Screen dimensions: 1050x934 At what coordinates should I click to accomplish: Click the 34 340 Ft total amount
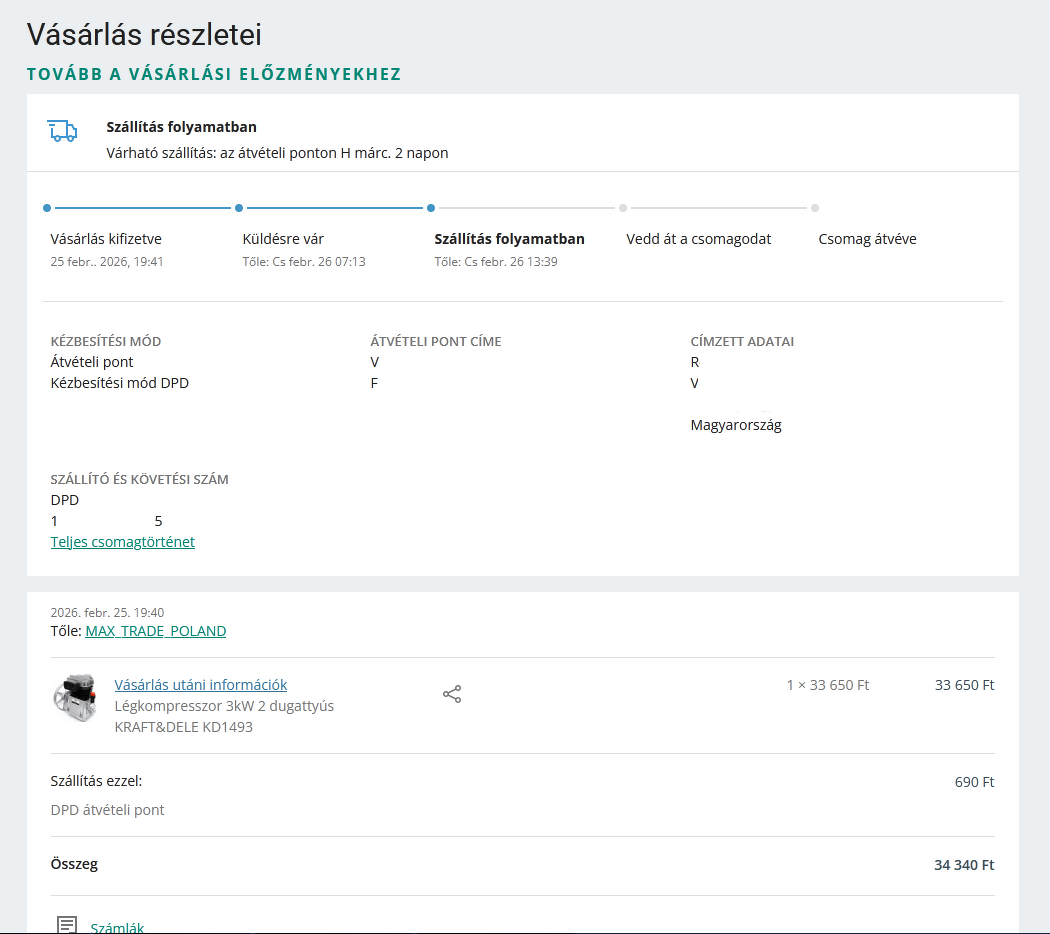coord(964,865)
